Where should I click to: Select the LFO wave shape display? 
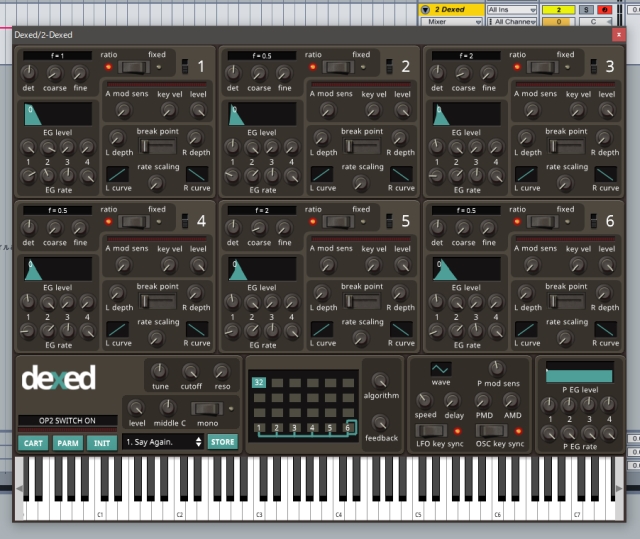tap(441, 368)
